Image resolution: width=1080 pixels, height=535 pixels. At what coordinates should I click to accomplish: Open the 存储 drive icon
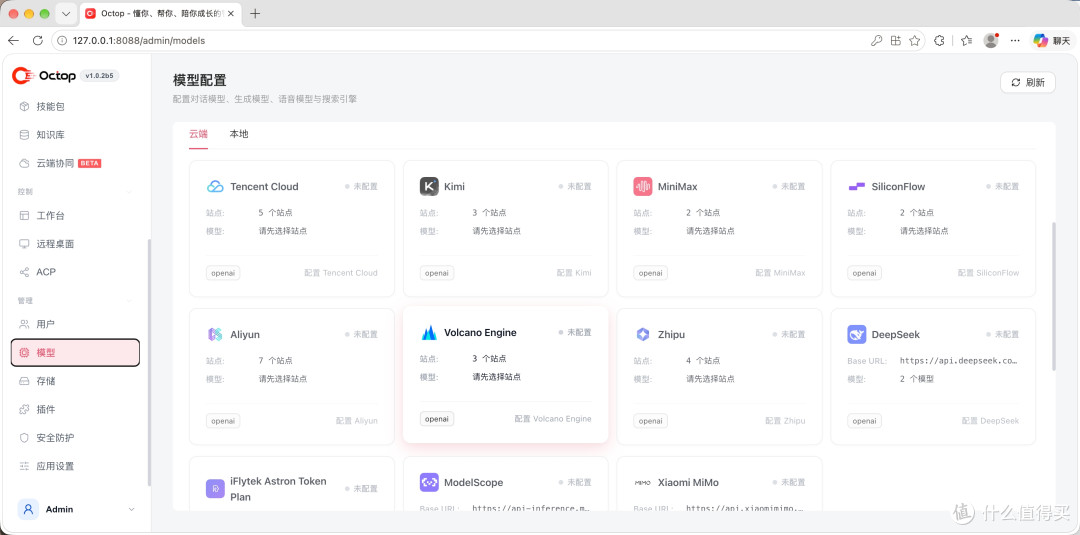(x=24, y=381)
